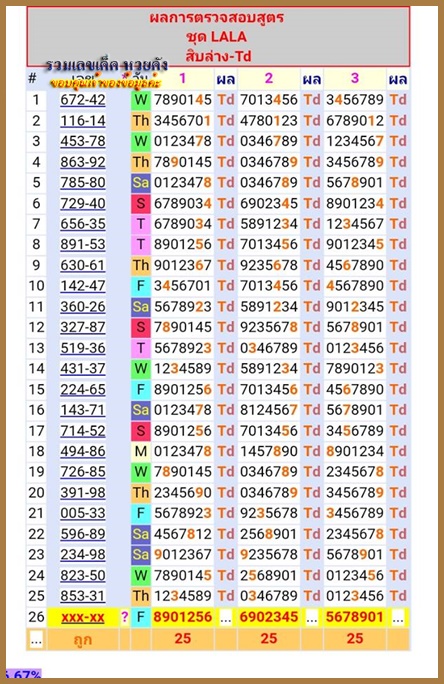Select column header 2 in magenta
The height and width of the screenshot is (684, 444).
pos(269,79)
